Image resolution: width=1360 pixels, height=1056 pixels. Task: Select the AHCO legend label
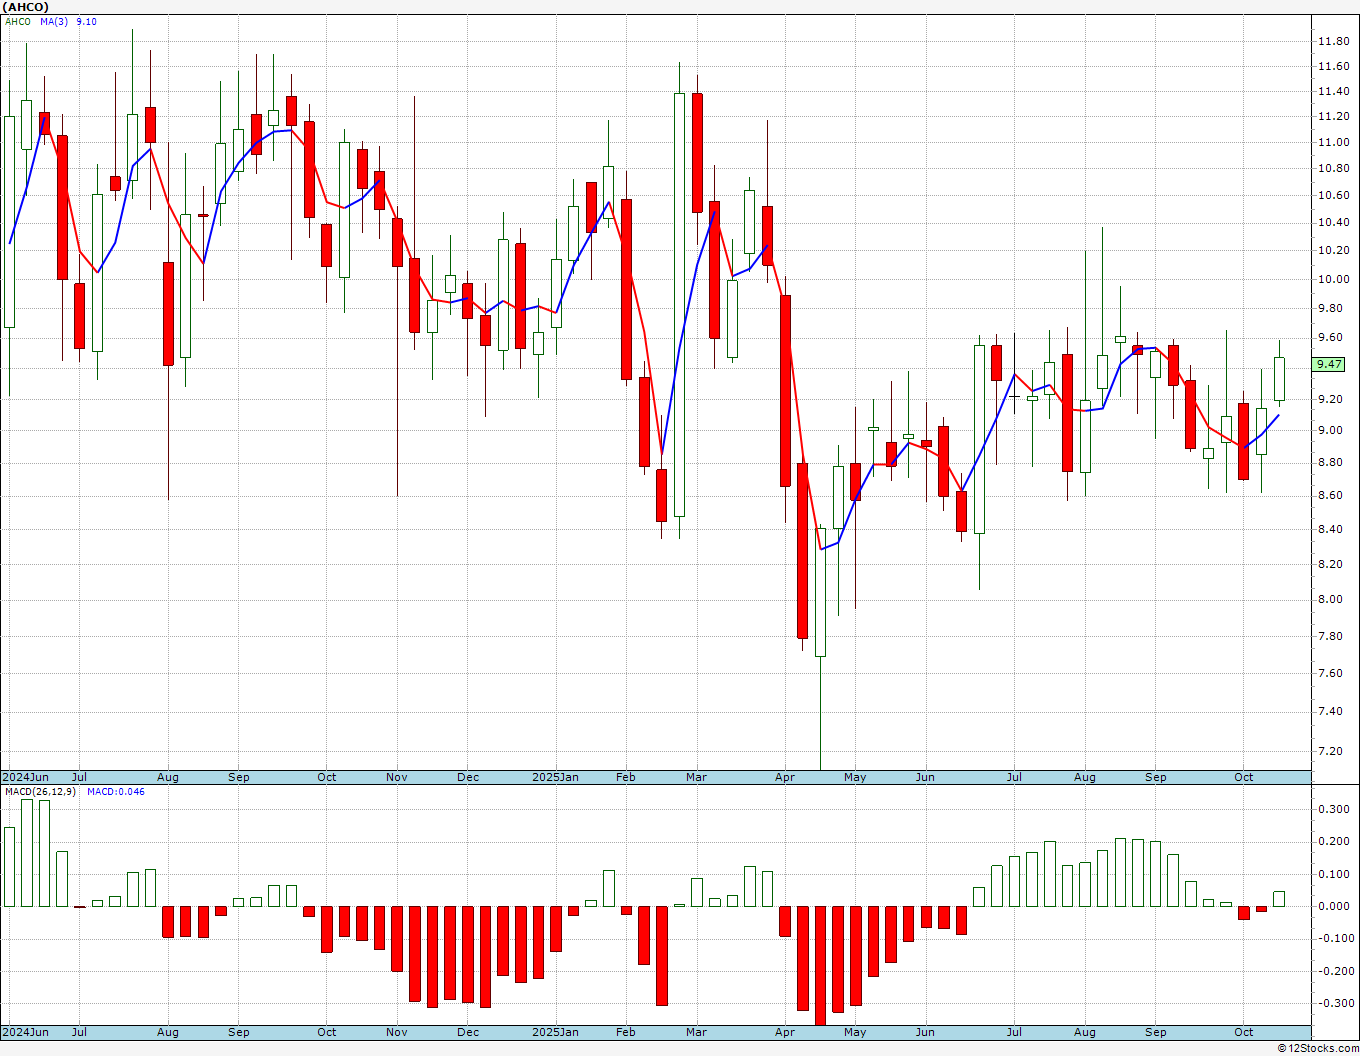[18, 21]
